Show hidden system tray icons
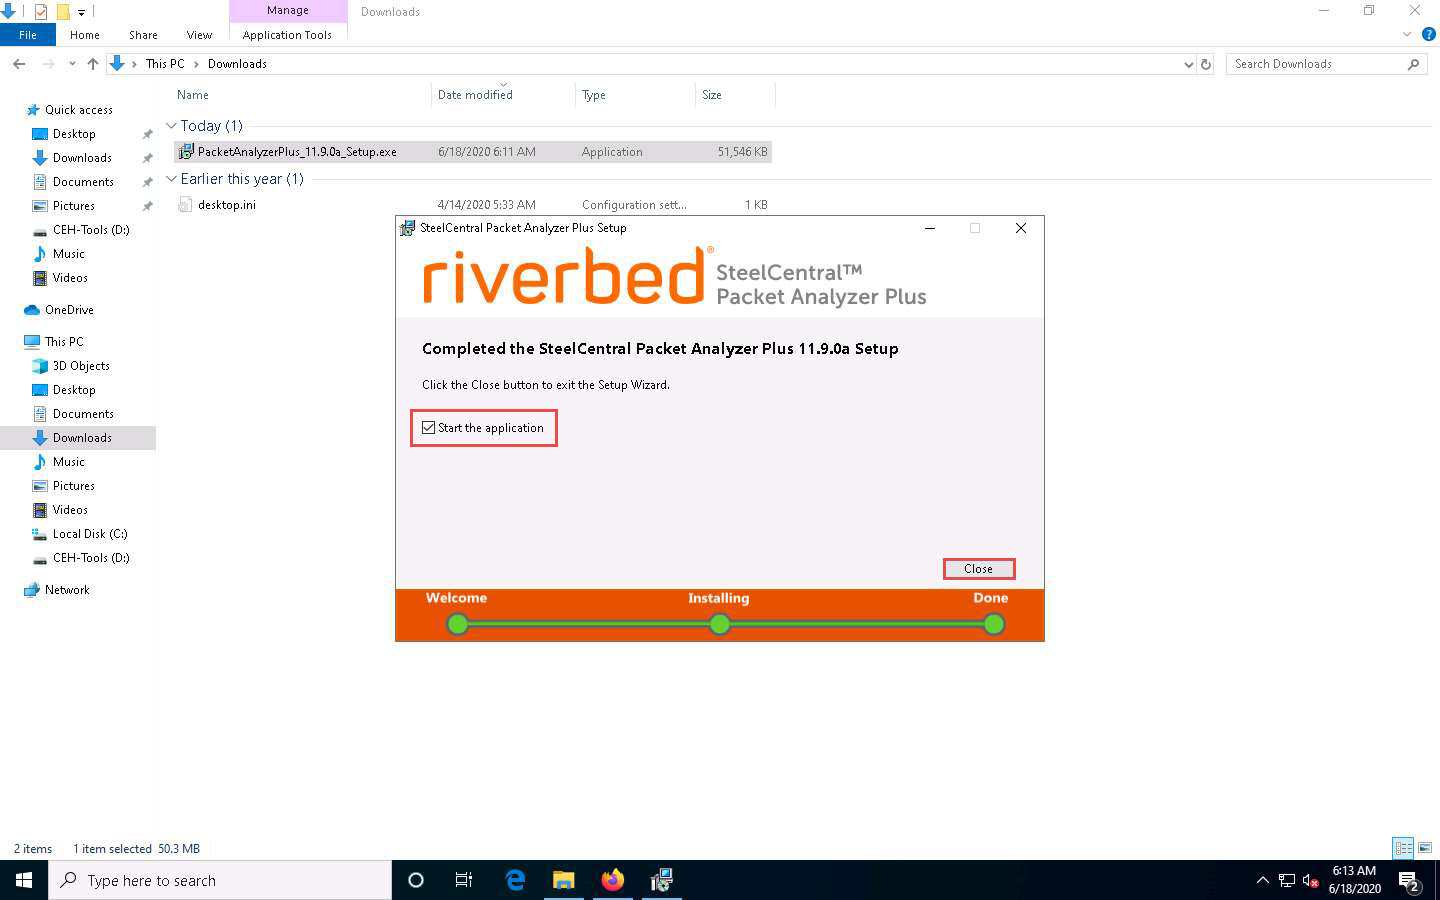The width and height of the screenshot is (1440, 900). coord(1262,881)
